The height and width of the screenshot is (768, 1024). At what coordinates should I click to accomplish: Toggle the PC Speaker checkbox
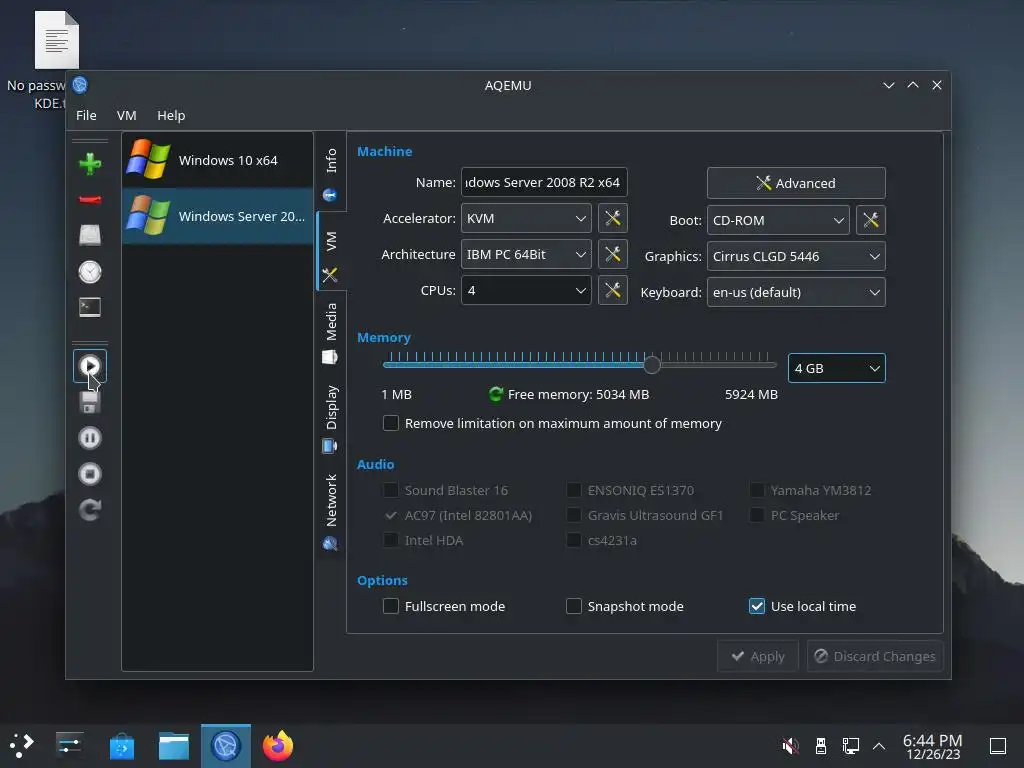pos(756,515)
